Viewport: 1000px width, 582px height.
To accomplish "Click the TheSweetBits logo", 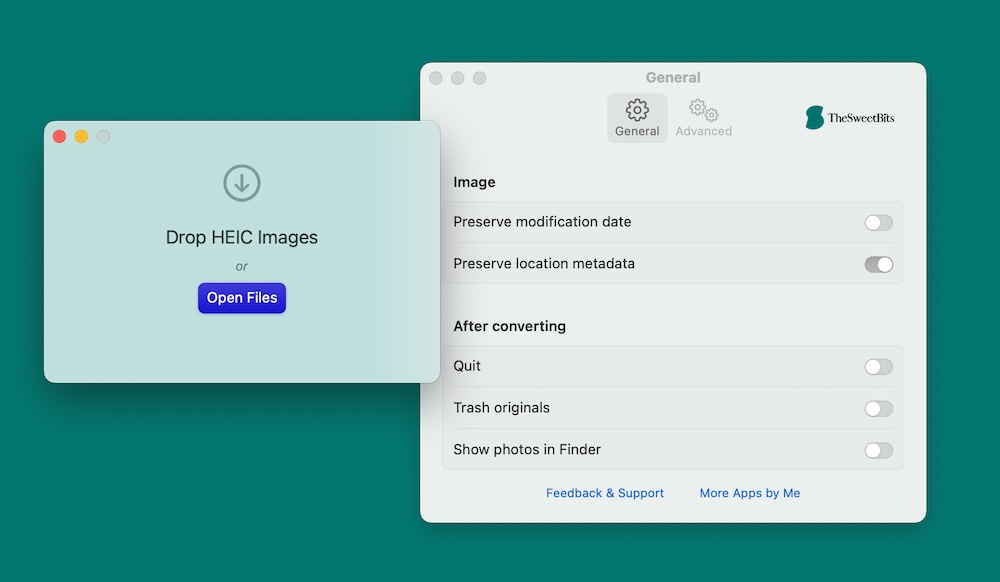I will (x=850, y=118).
